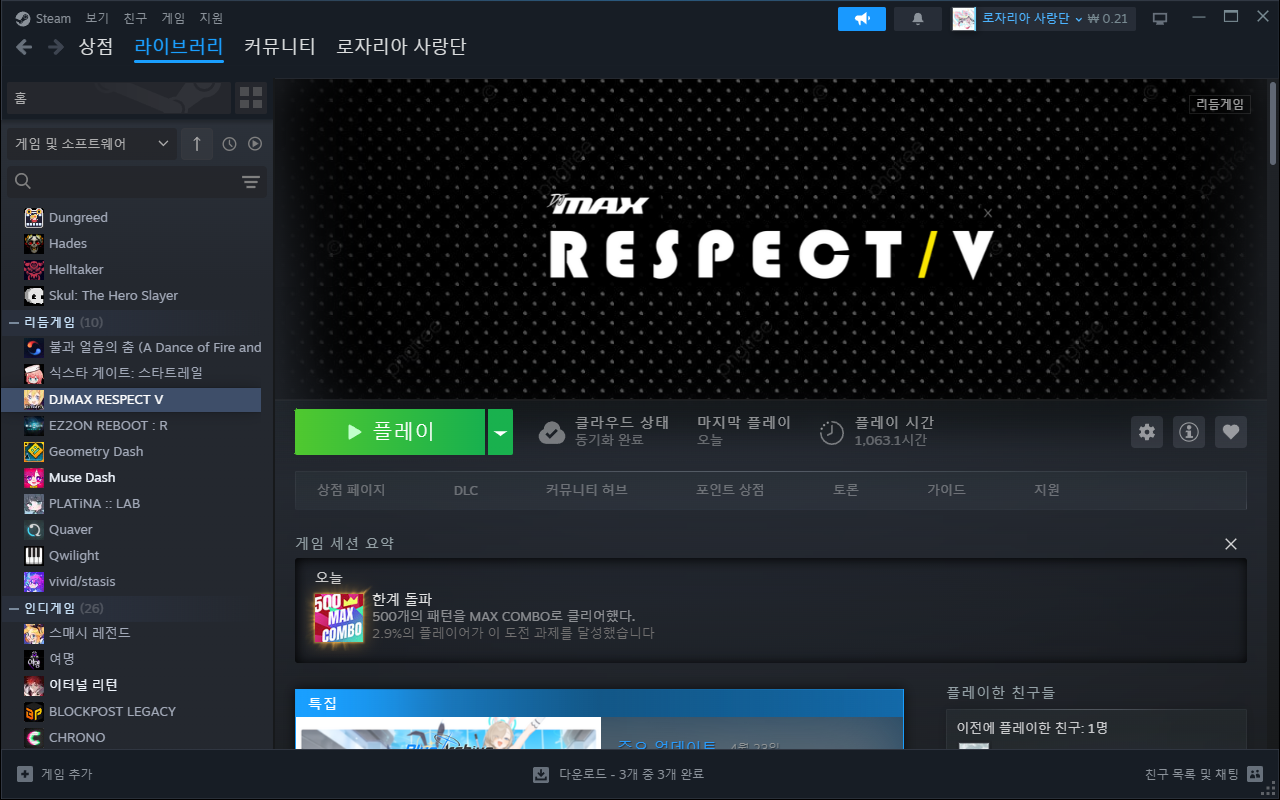
Task: Toggle the recent activity clock filter
Action: [229, 144]
